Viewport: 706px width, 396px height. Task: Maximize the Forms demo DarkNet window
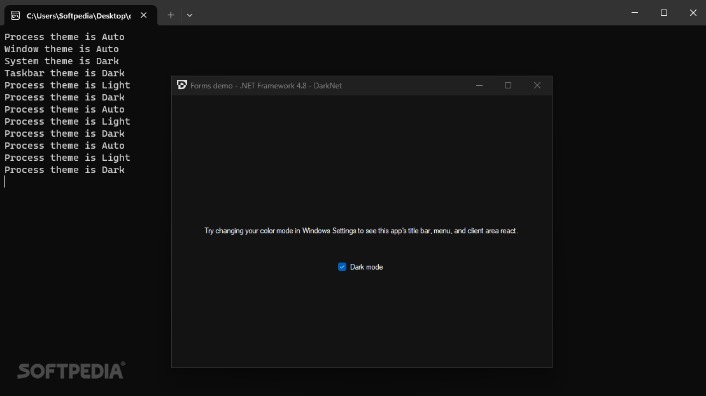click(508, 85)
